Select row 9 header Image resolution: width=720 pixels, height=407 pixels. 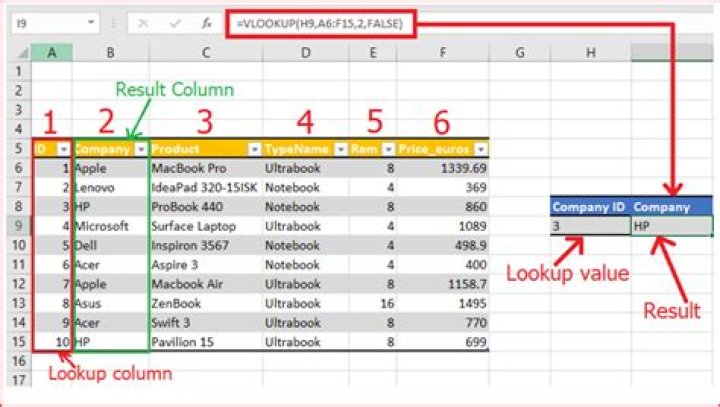tap(19, 226)
